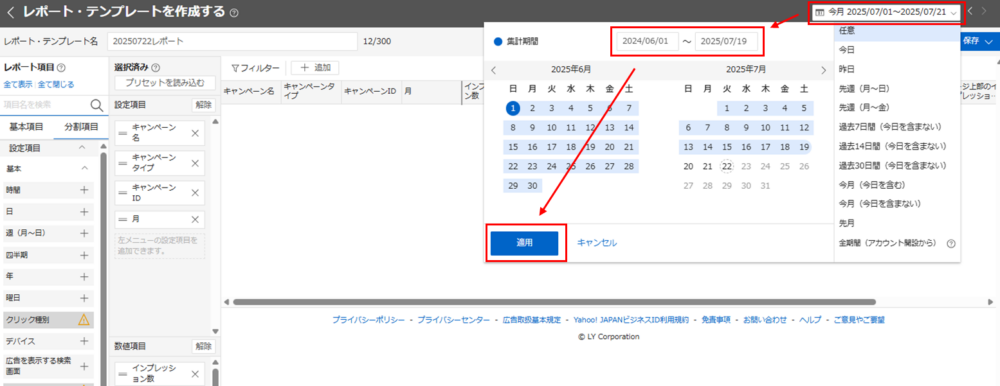Click the horizontal scrollbar under the table

pos(554,302)
